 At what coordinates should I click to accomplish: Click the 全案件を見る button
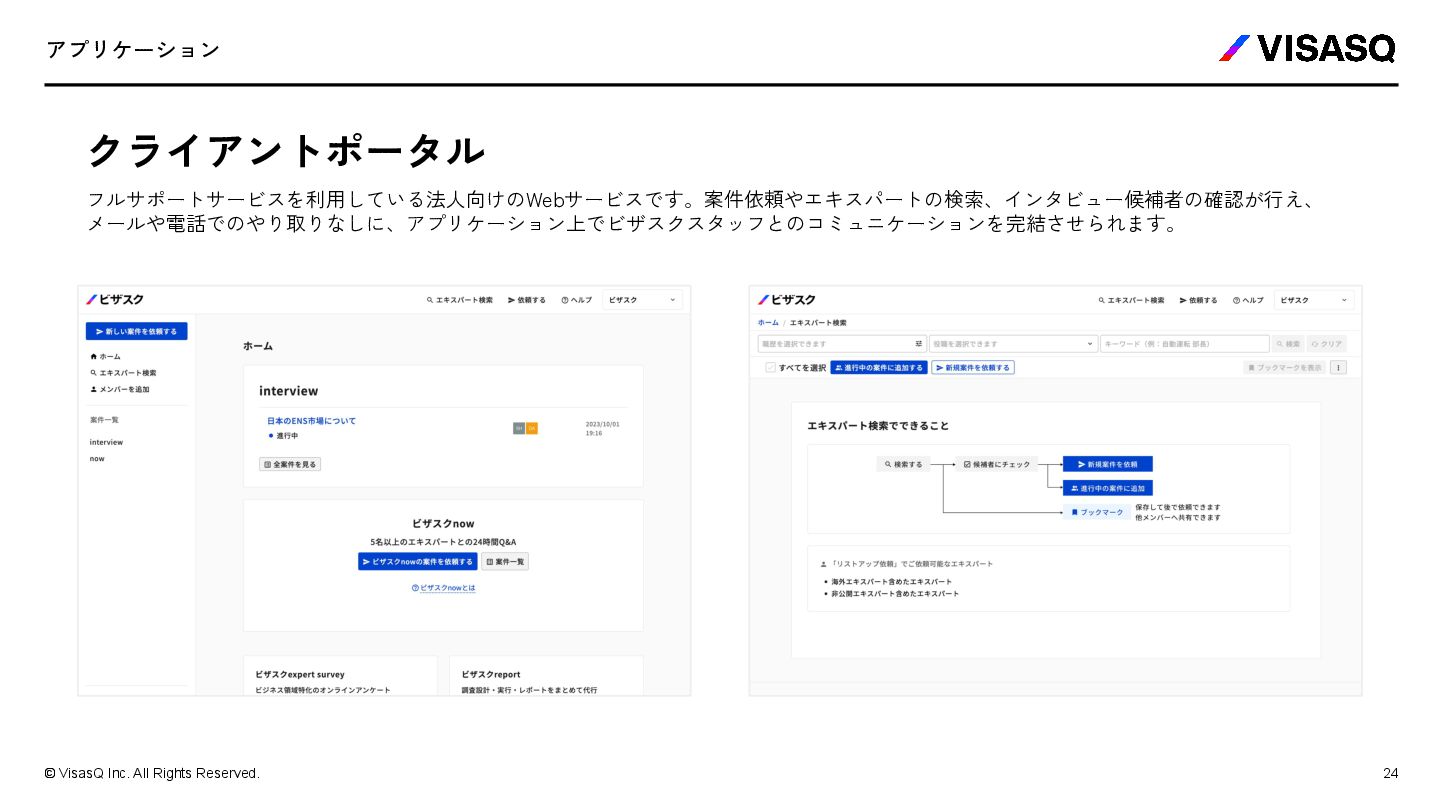click(290, 464)
